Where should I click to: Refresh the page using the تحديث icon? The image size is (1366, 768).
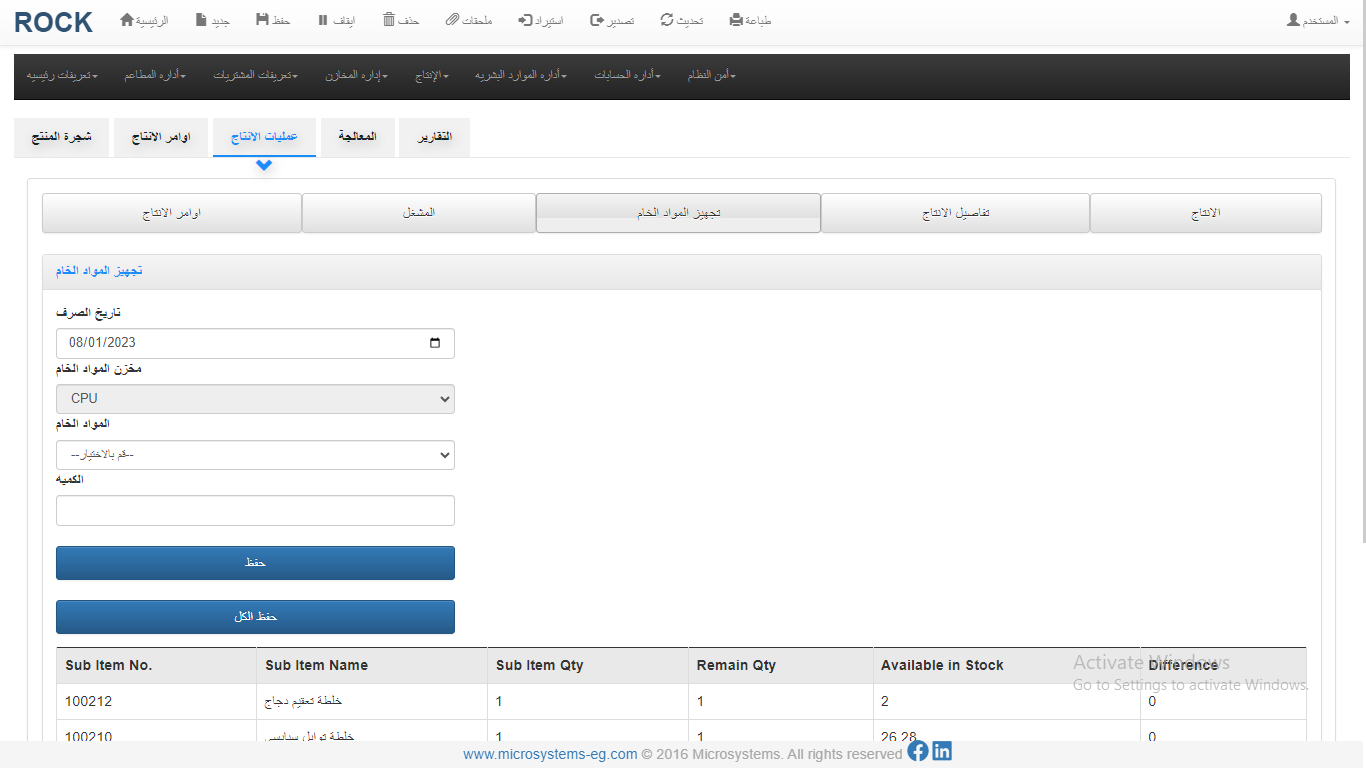[x=667, y=20]
